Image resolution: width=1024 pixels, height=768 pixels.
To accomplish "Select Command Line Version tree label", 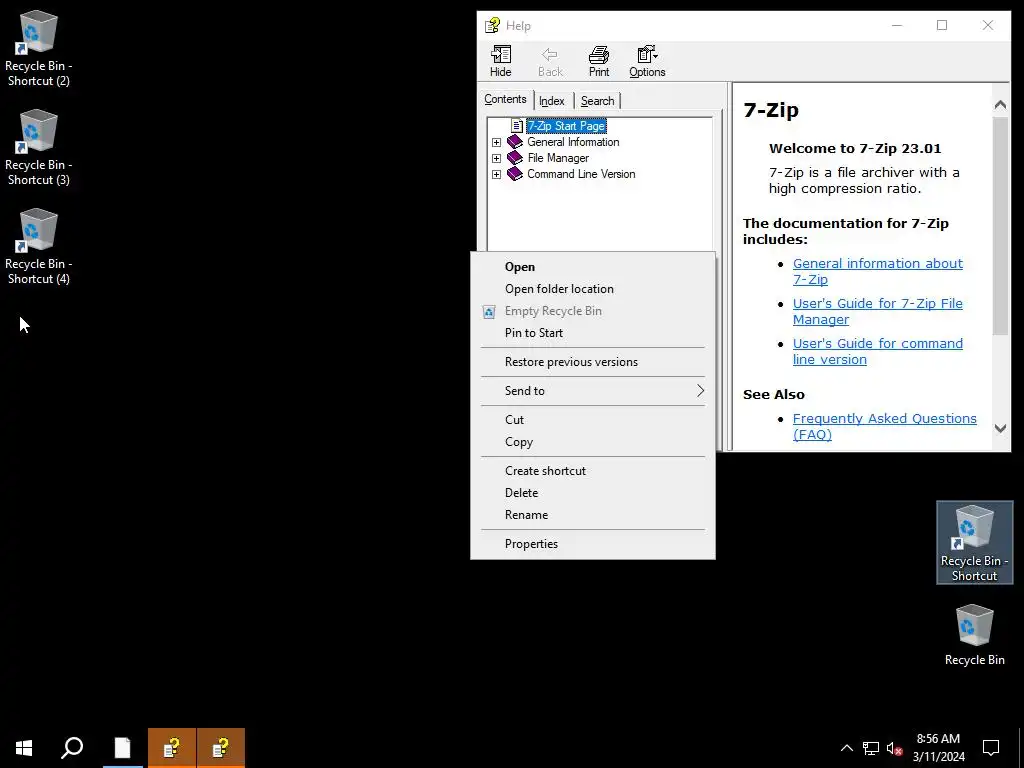I will pos(581,174).
